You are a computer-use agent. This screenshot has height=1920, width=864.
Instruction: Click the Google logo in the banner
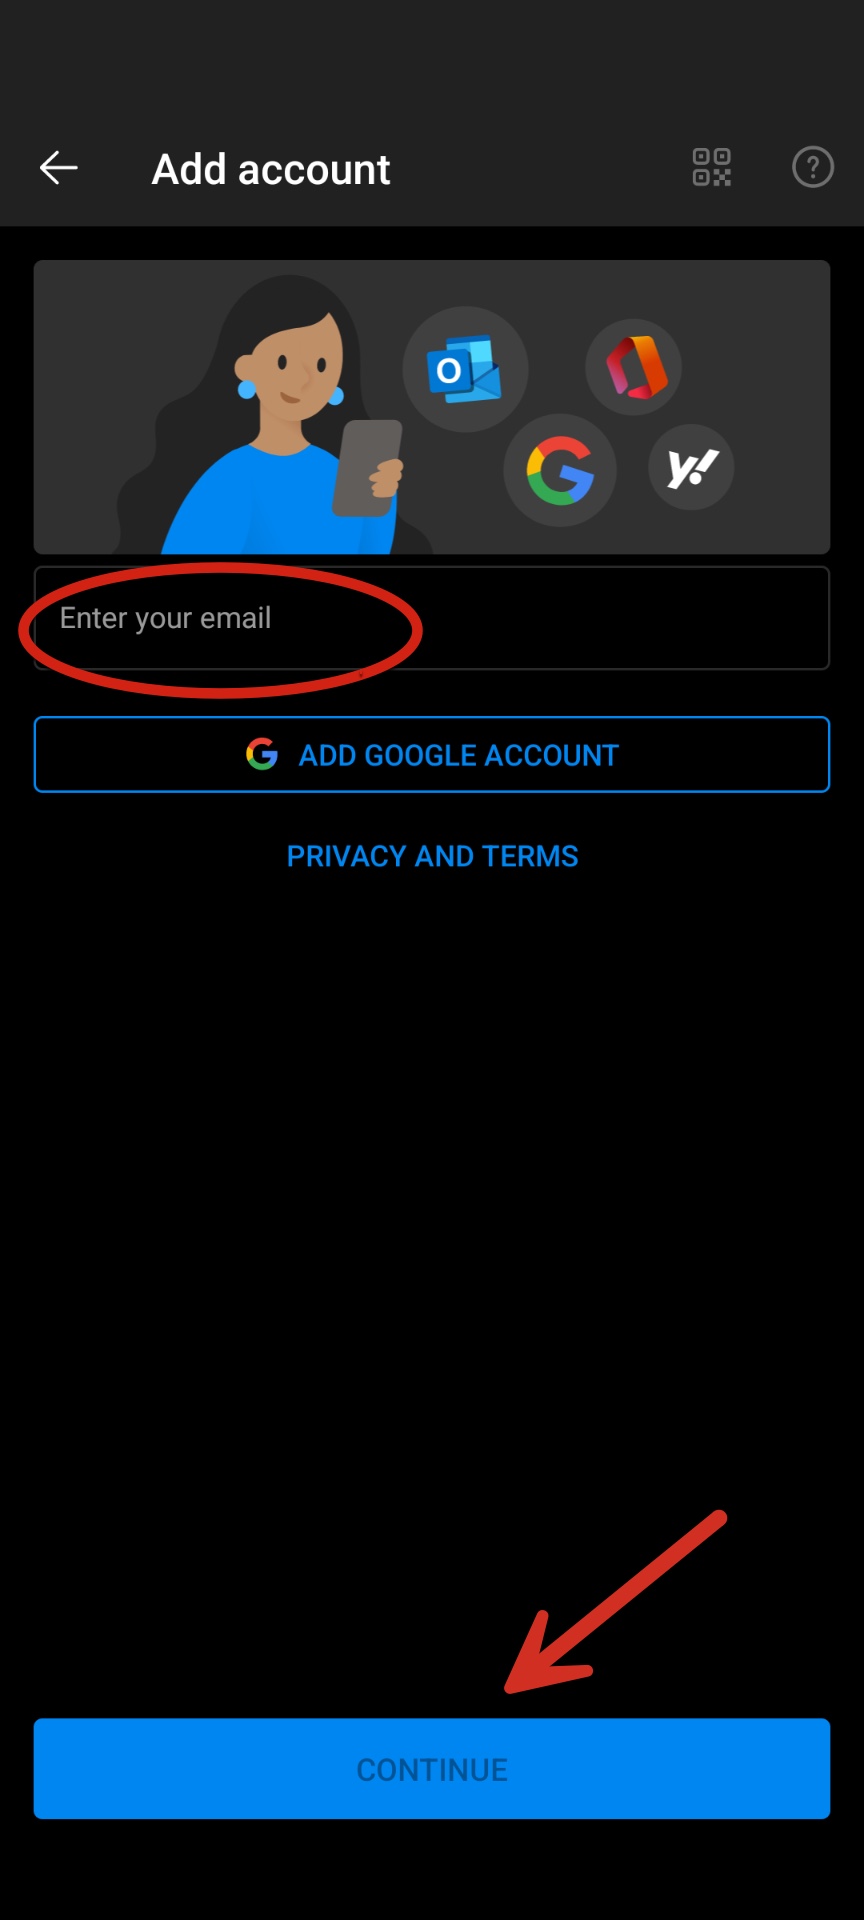click(x=560, y=470)
